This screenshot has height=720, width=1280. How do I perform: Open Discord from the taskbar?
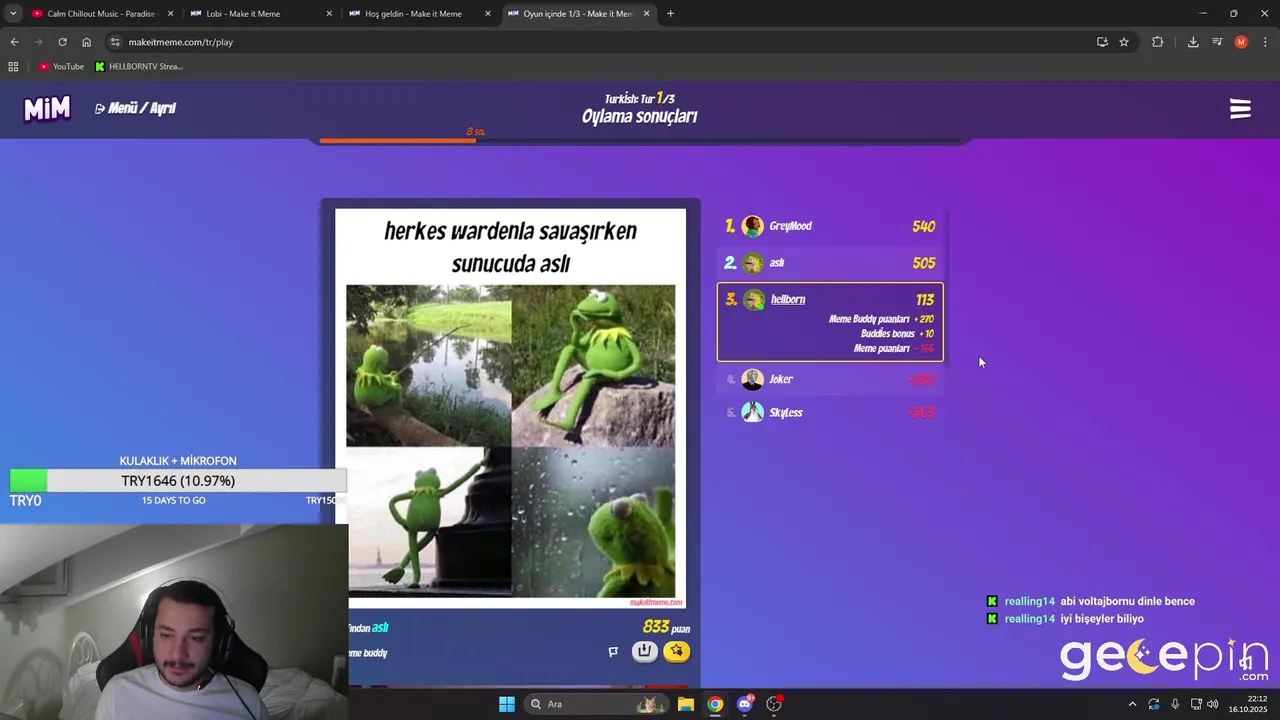[745, 704]
